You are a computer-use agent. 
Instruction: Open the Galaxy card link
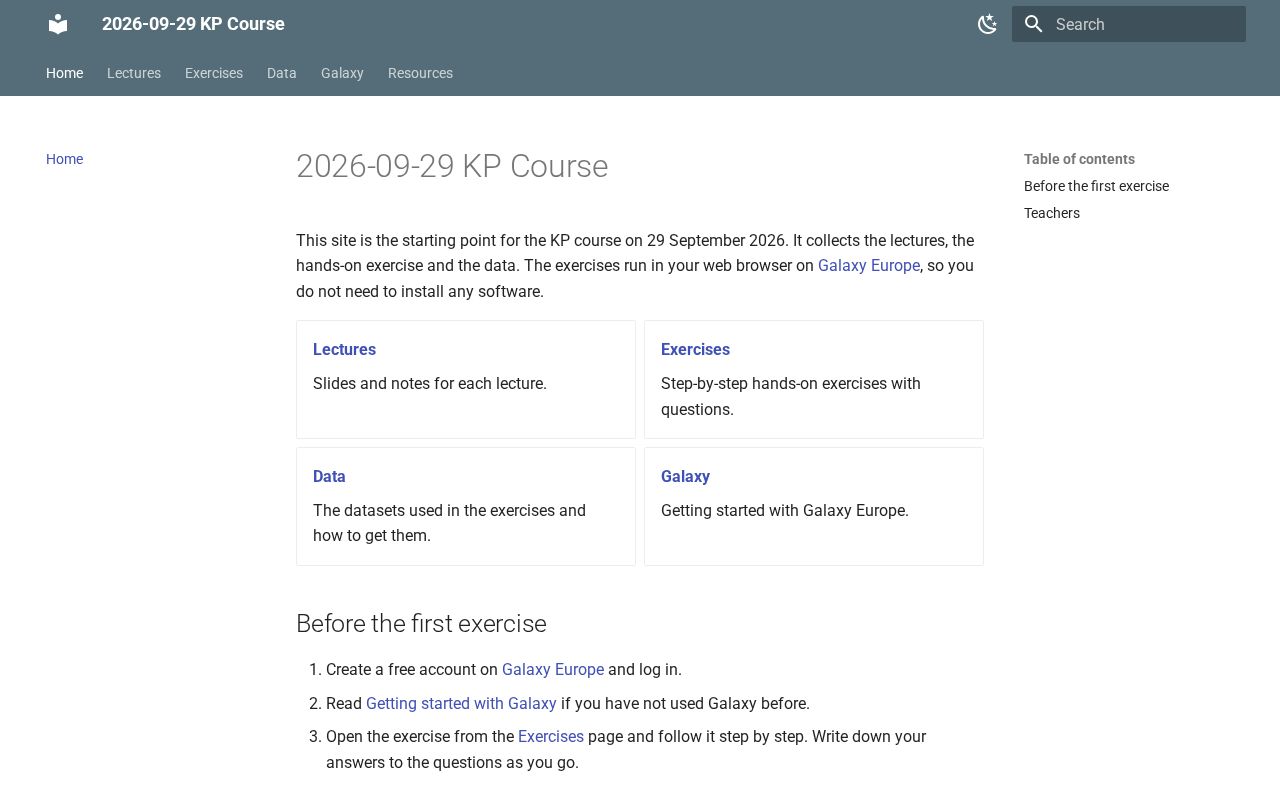685,476
